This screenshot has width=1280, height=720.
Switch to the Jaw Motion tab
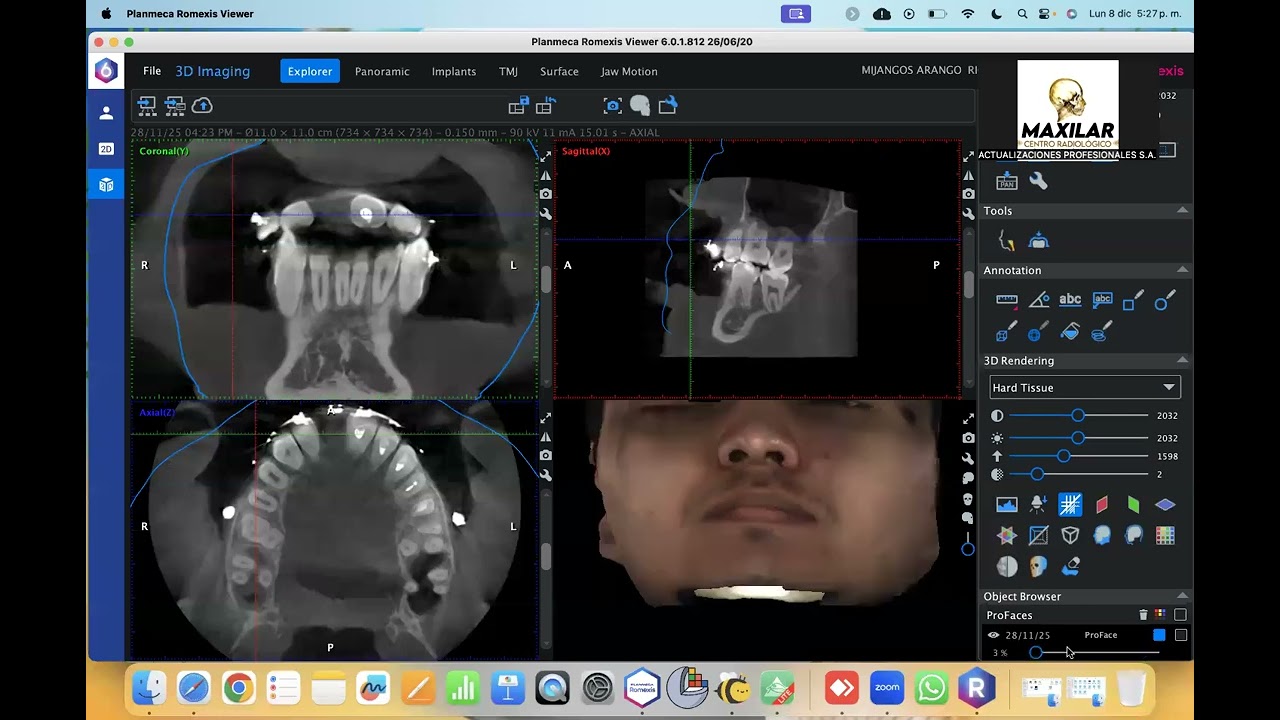click(x=629, y=71)
